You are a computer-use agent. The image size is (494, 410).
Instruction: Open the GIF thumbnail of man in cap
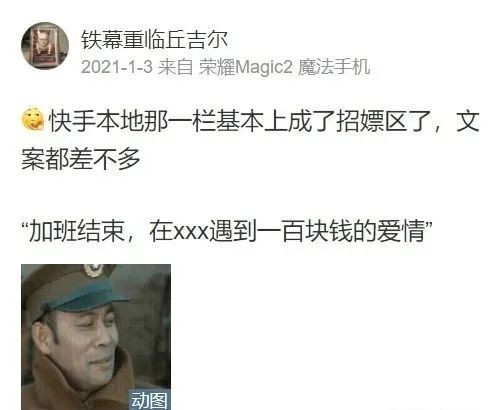click(96, 337)
